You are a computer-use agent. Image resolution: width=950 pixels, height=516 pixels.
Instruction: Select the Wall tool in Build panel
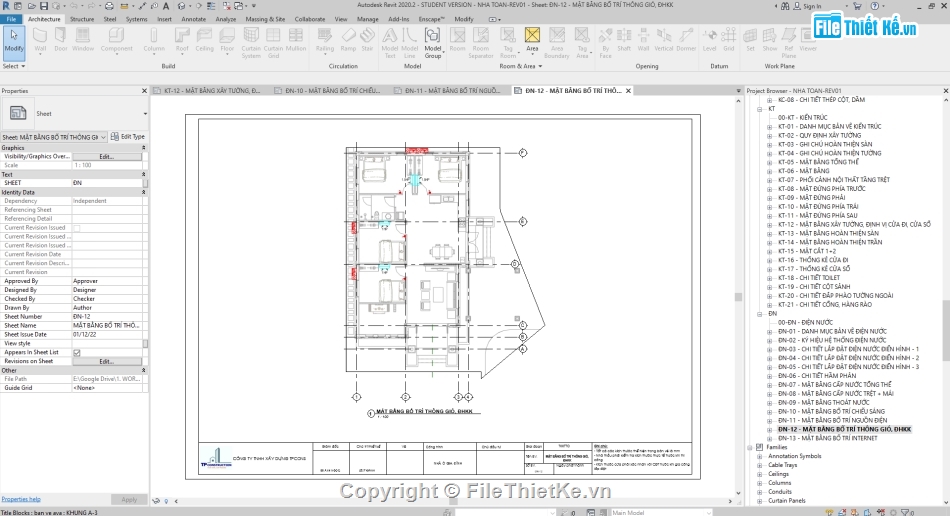tap(40, 40)
